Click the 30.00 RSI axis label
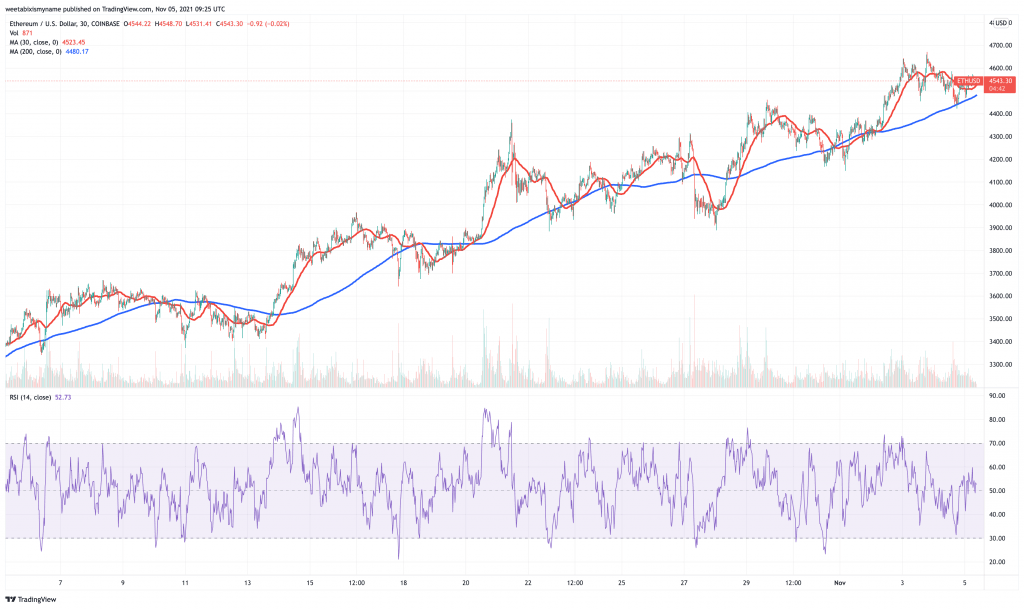 click(997, 539)
